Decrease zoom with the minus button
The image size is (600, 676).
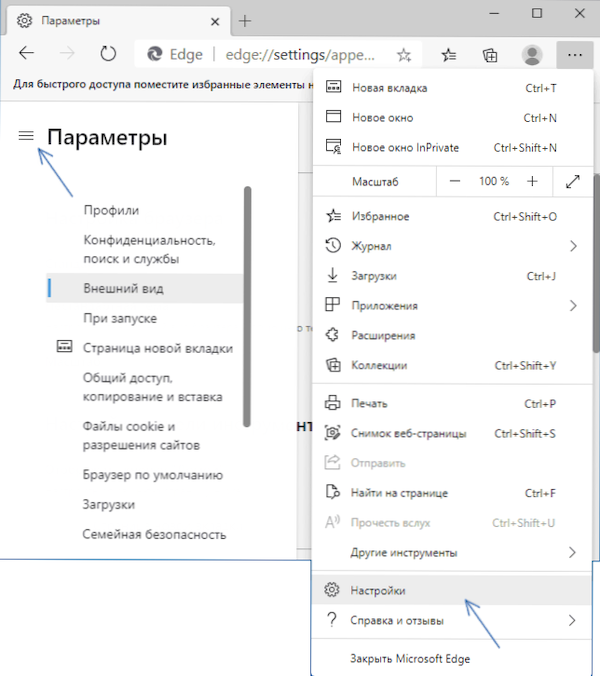pos(455,182)
